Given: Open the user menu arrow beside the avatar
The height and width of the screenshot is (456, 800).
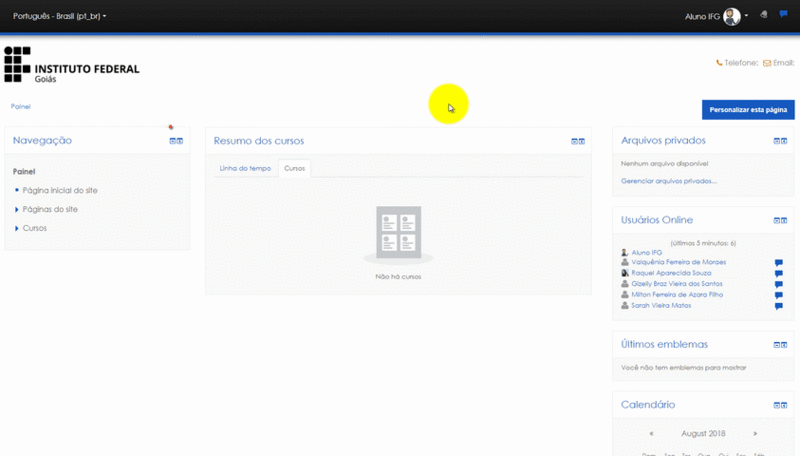Looking at the screenshot, I should tap(746, 16).
